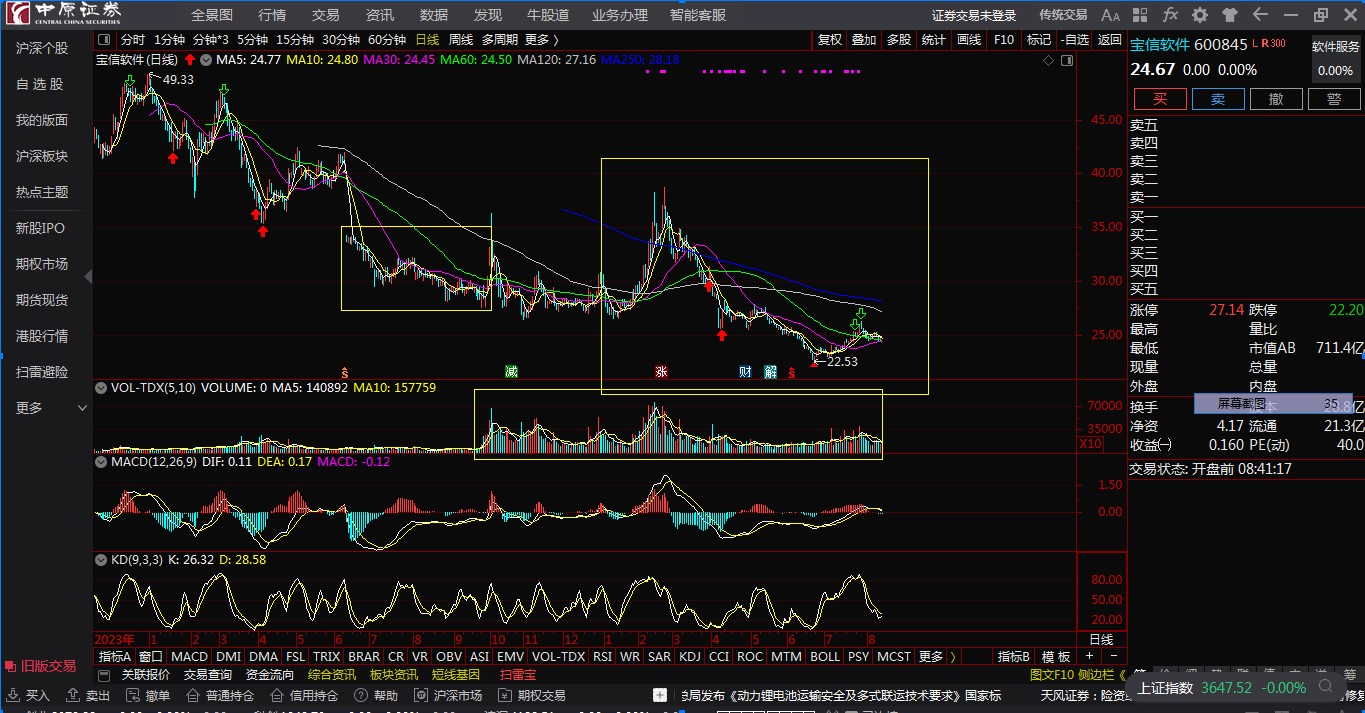Switch to the KDJ indicator tab

coord(690,657)
